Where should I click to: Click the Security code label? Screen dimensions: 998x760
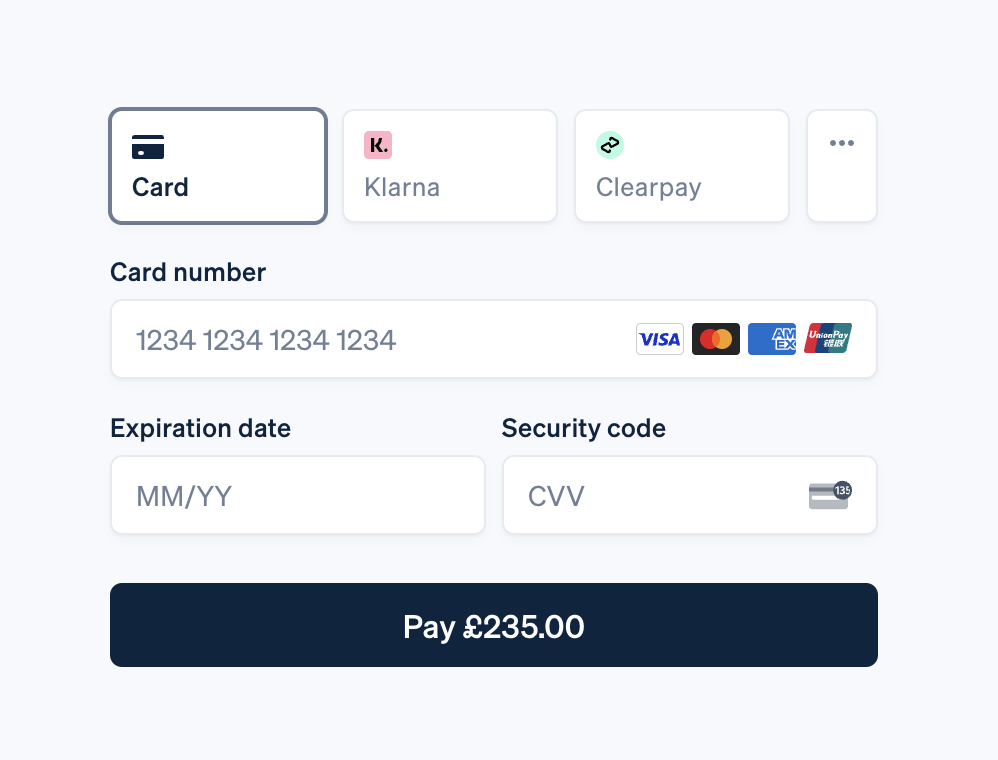click(583, 428)
